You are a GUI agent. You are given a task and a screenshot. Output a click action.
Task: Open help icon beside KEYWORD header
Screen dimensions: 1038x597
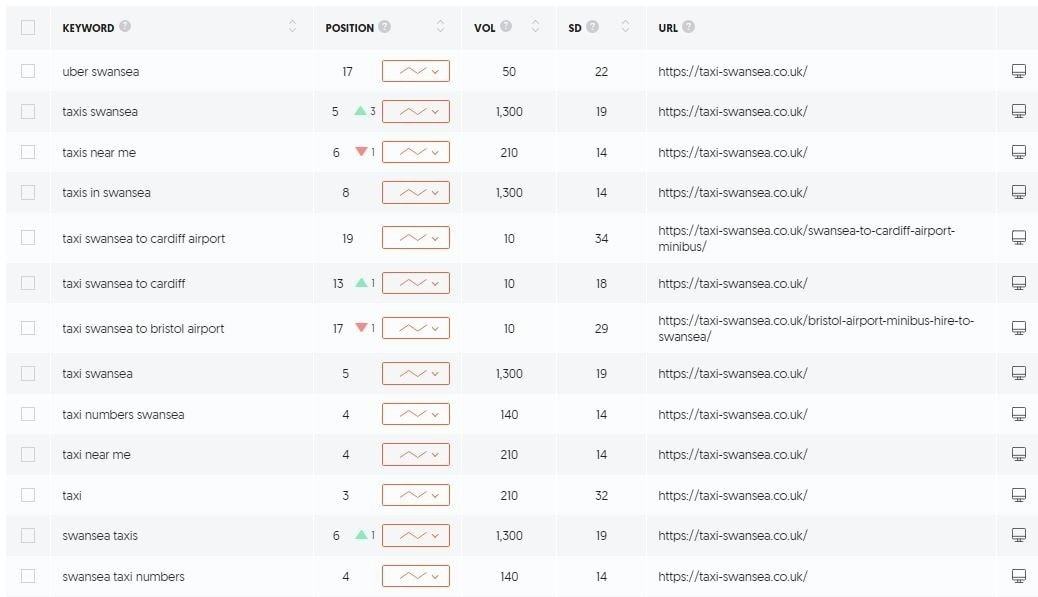(124, 26)
